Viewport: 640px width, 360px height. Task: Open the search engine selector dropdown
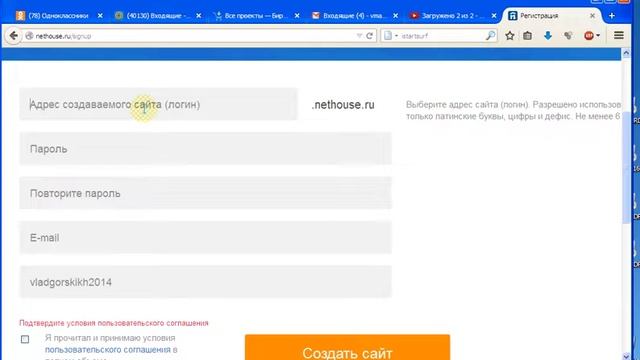[390, 36]
